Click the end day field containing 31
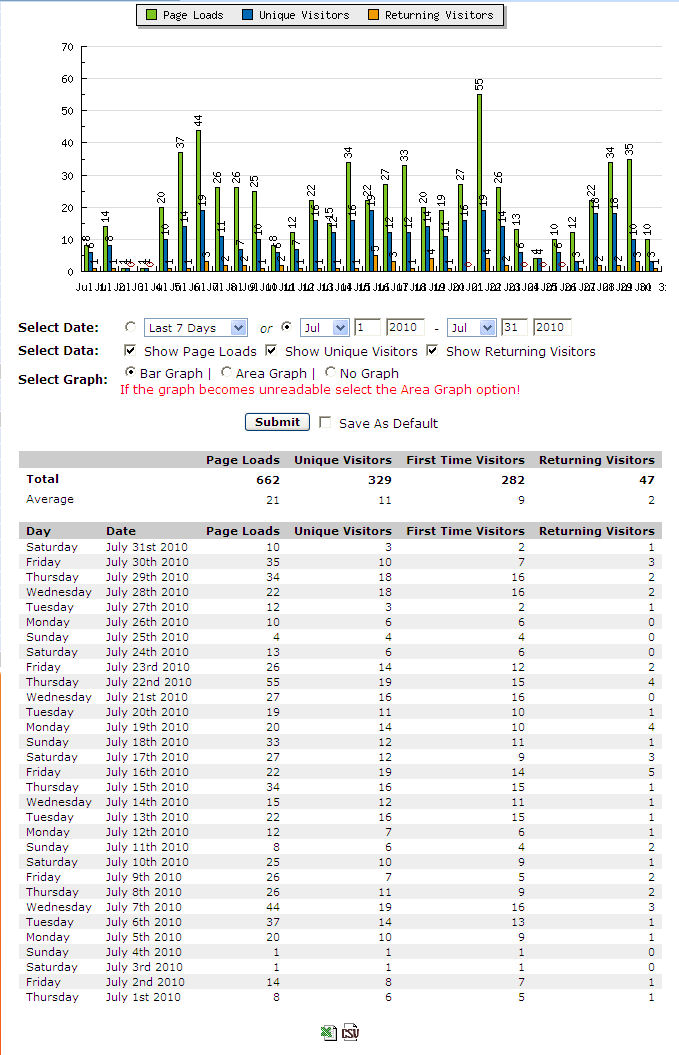 click(514, 328)
